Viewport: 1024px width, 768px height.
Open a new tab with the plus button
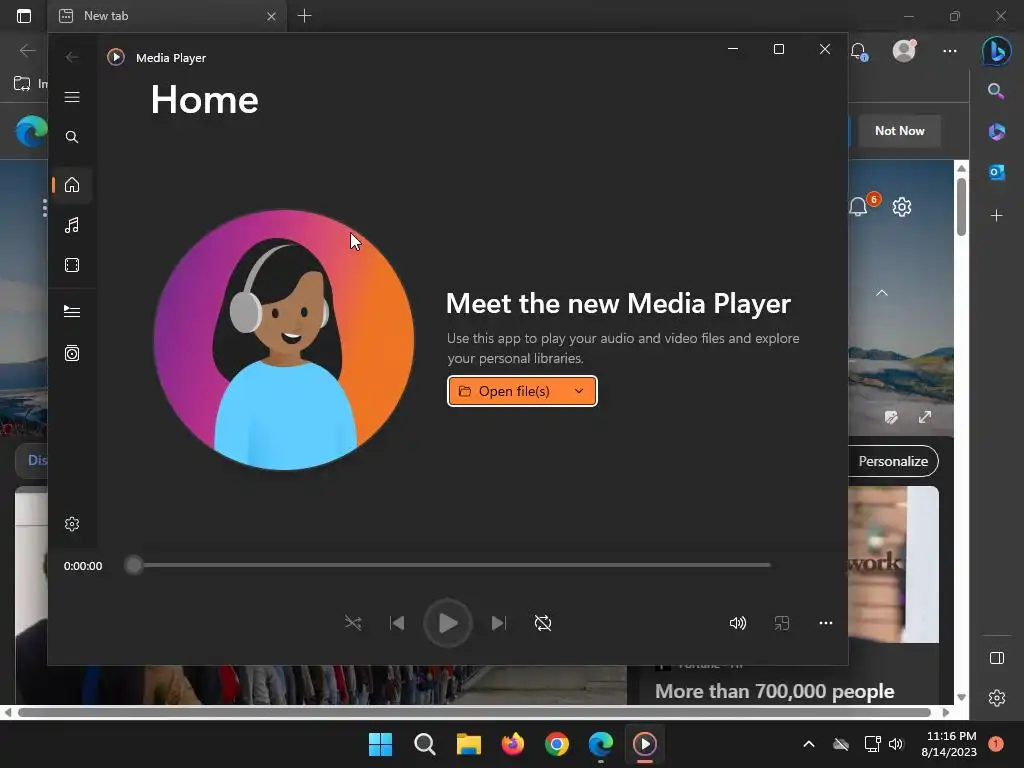(x=304, y=16)
